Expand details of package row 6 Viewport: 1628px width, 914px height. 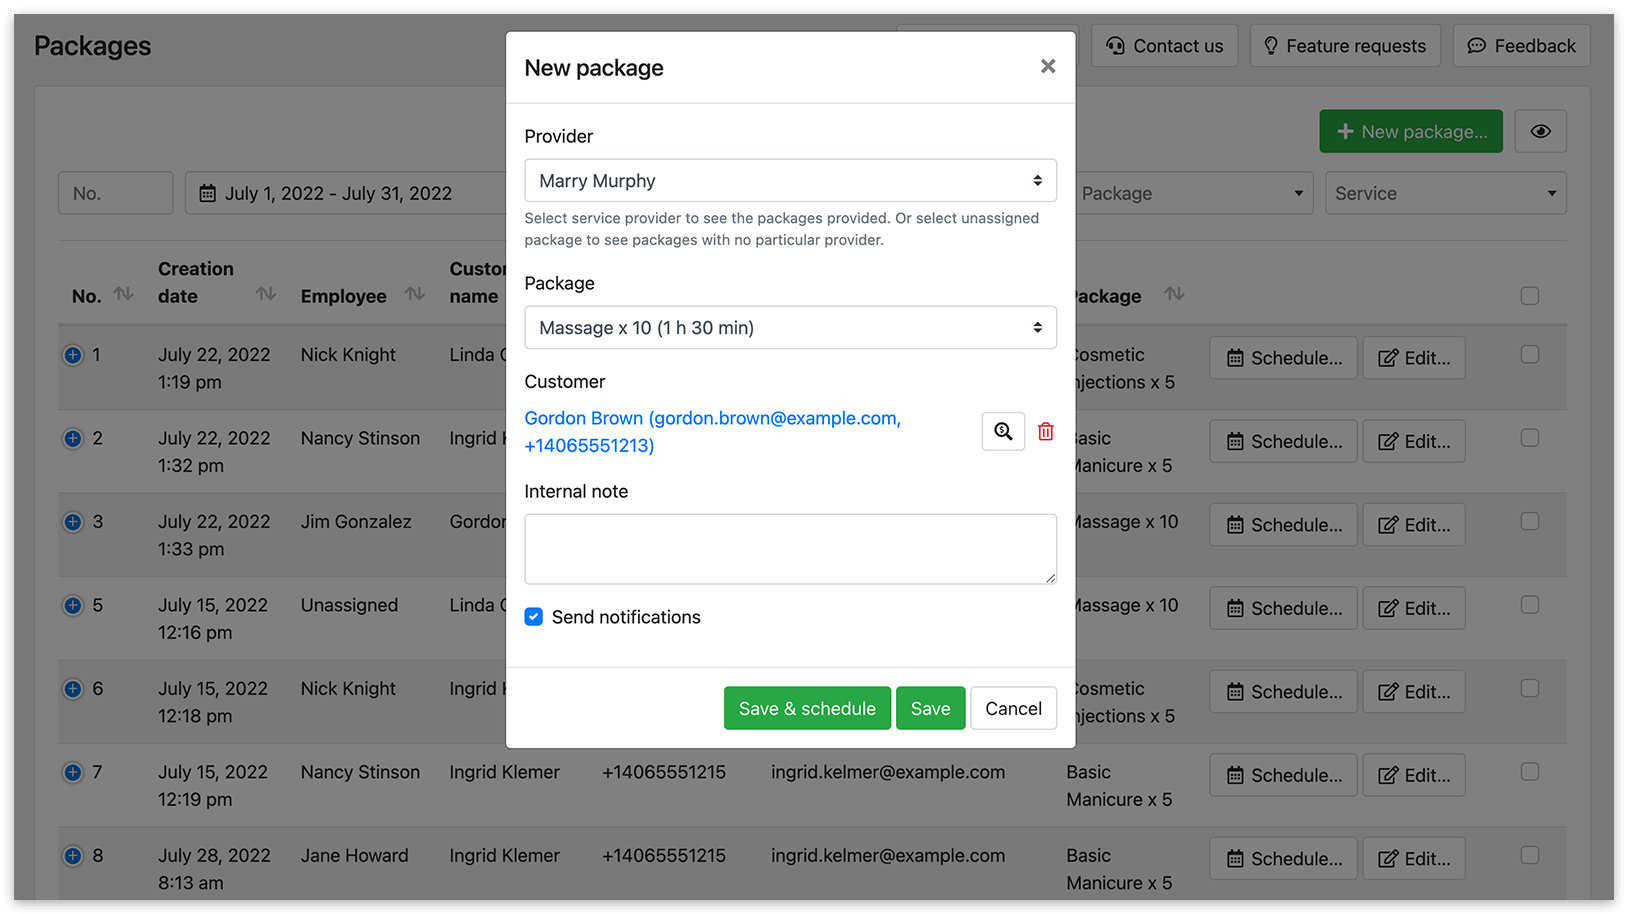pos(73,689)
